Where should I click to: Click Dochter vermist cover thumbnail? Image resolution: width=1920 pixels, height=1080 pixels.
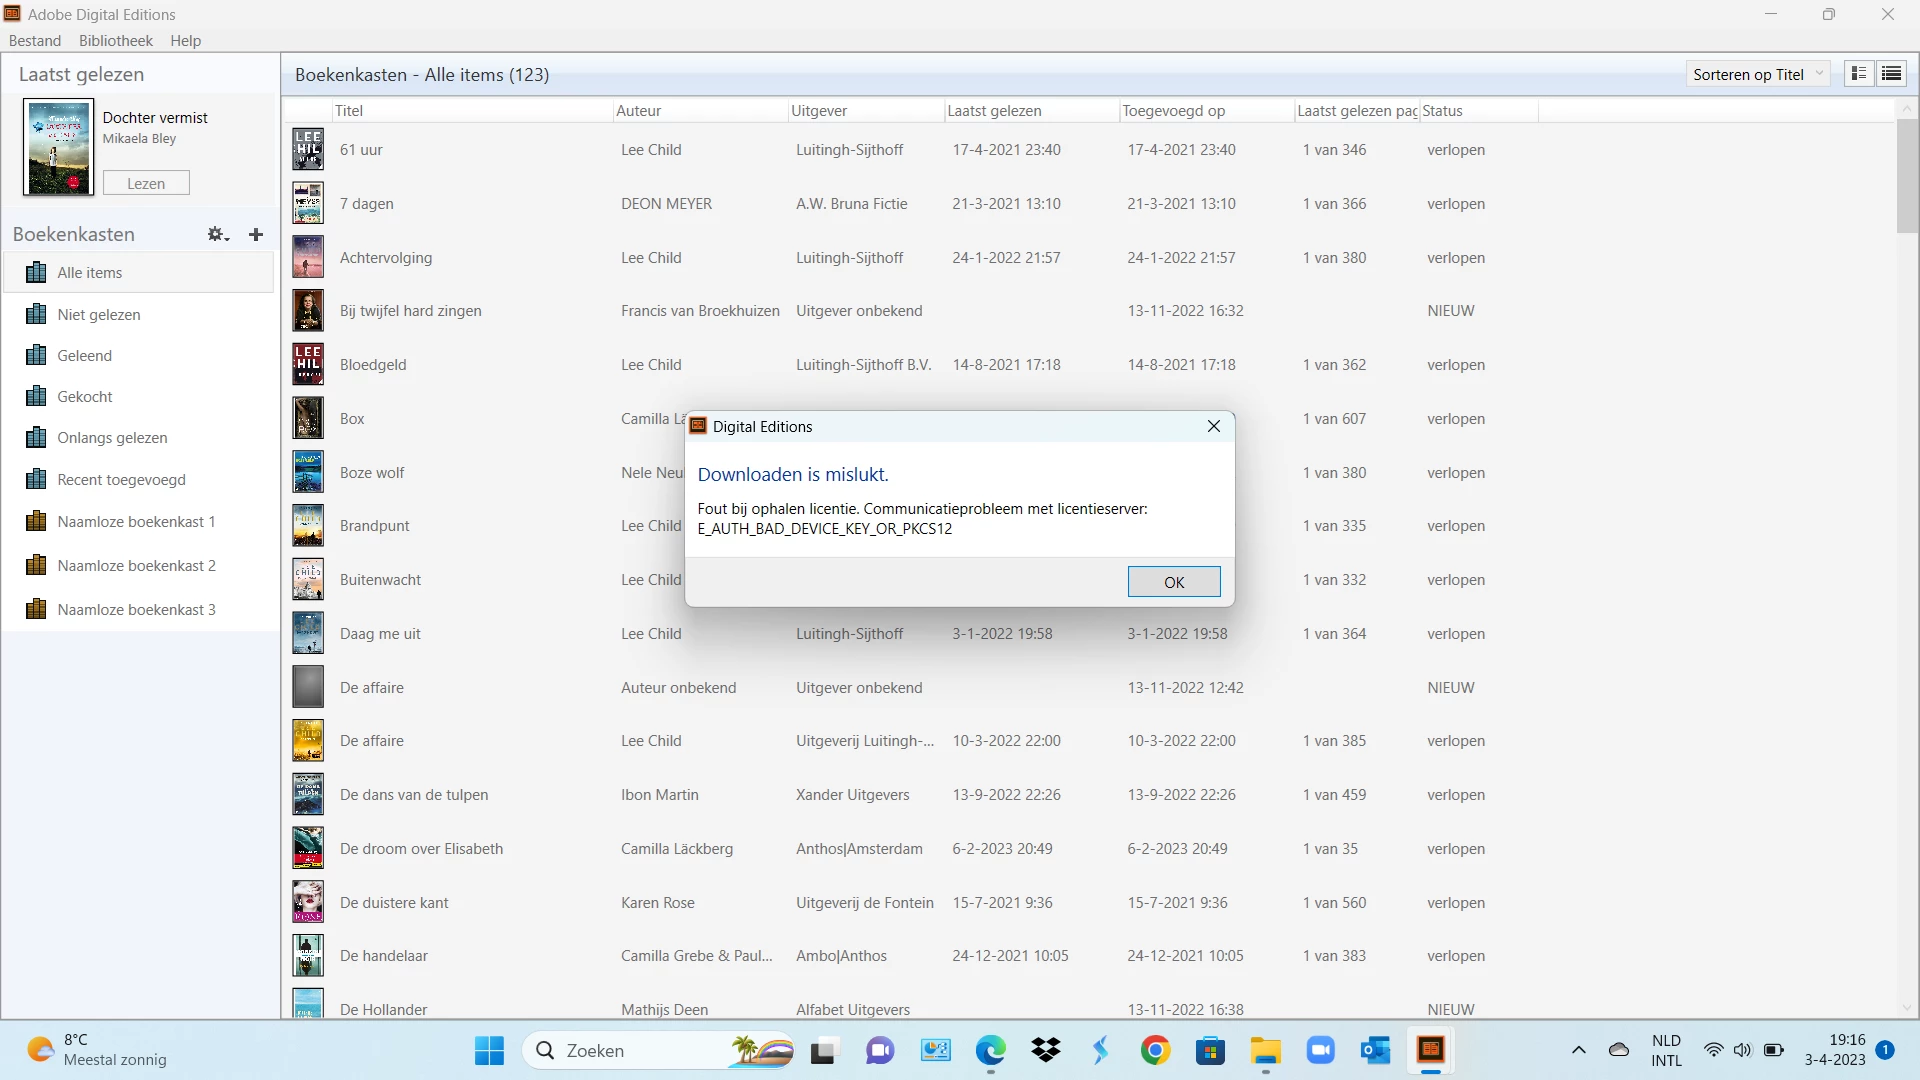click(58, 147)
